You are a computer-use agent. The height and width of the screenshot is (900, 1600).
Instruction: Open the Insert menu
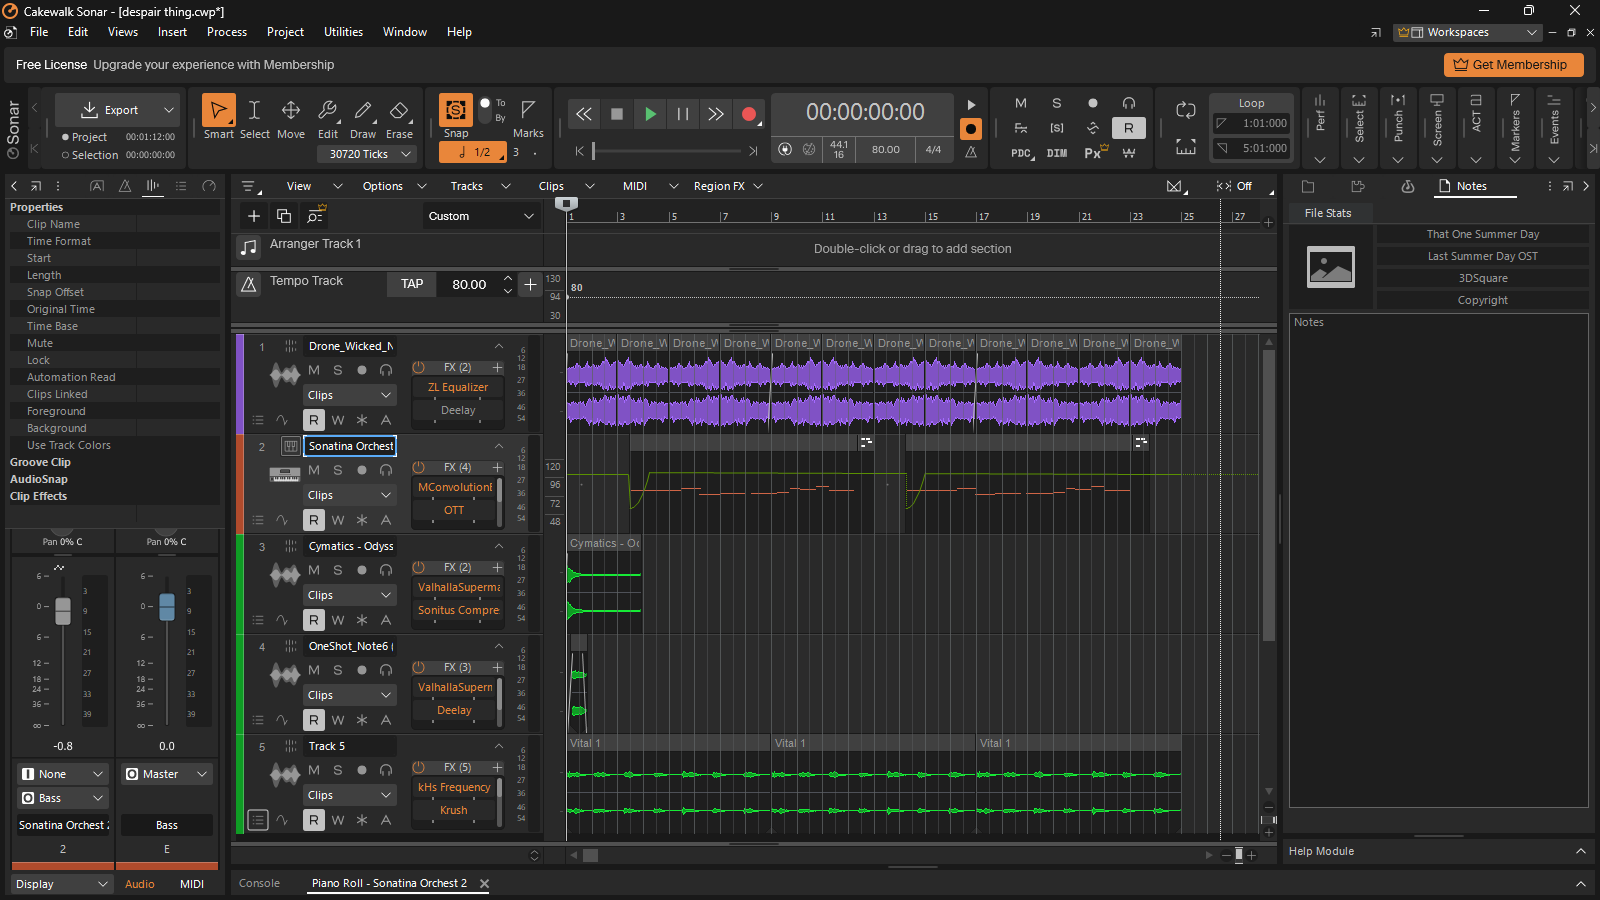tap(172, 32)
